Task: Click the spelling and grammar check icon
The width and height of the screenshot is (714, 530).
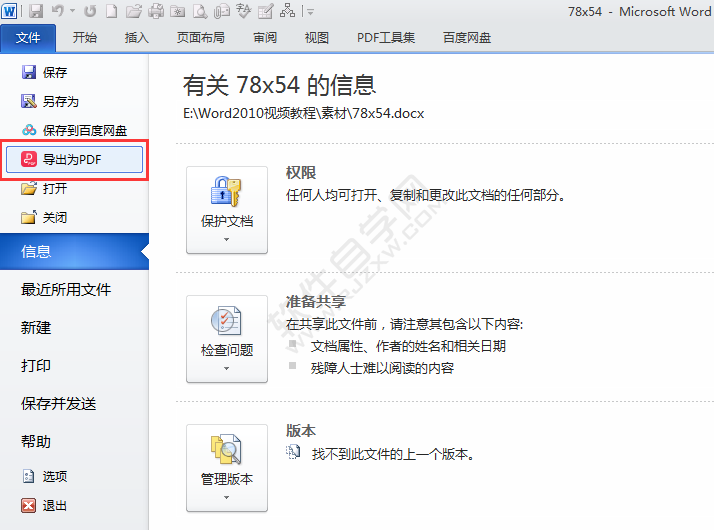Action: click(244, 11)
